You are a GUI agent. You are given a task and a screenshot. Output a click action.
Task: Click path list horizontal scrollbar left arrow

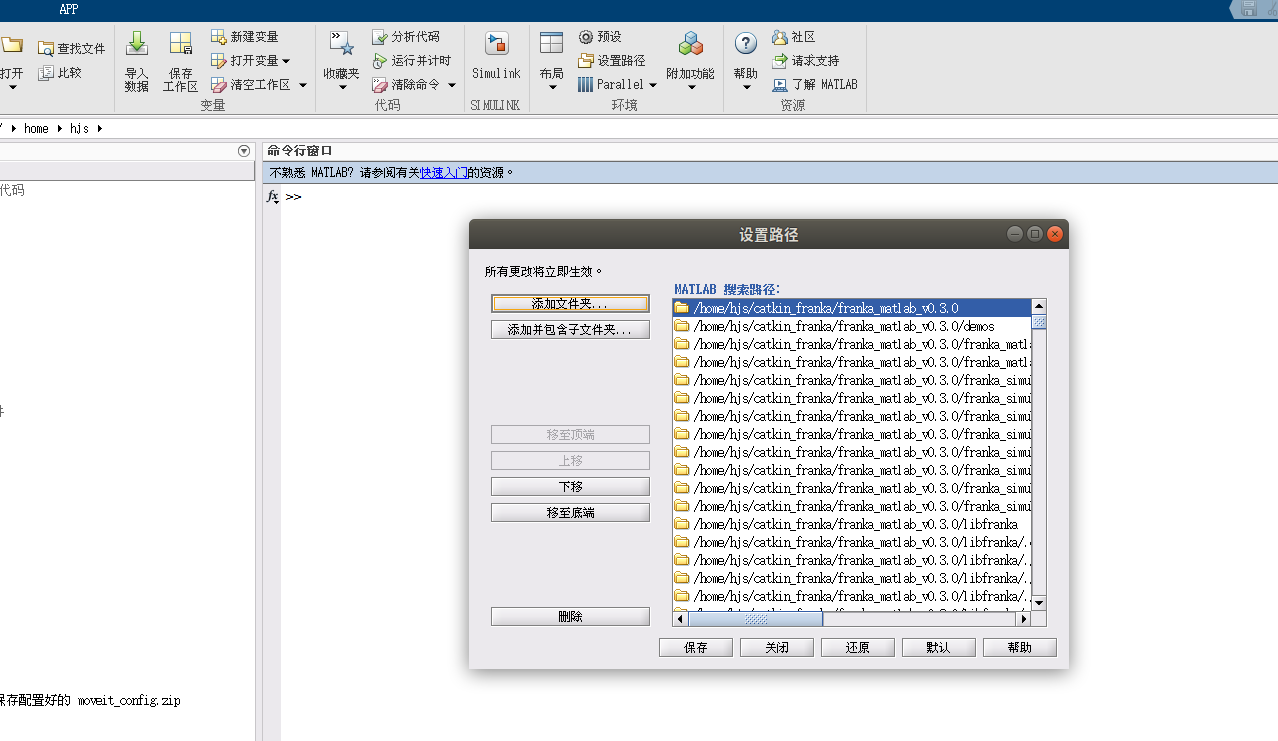pyautogui.click(x=681, y=619)
